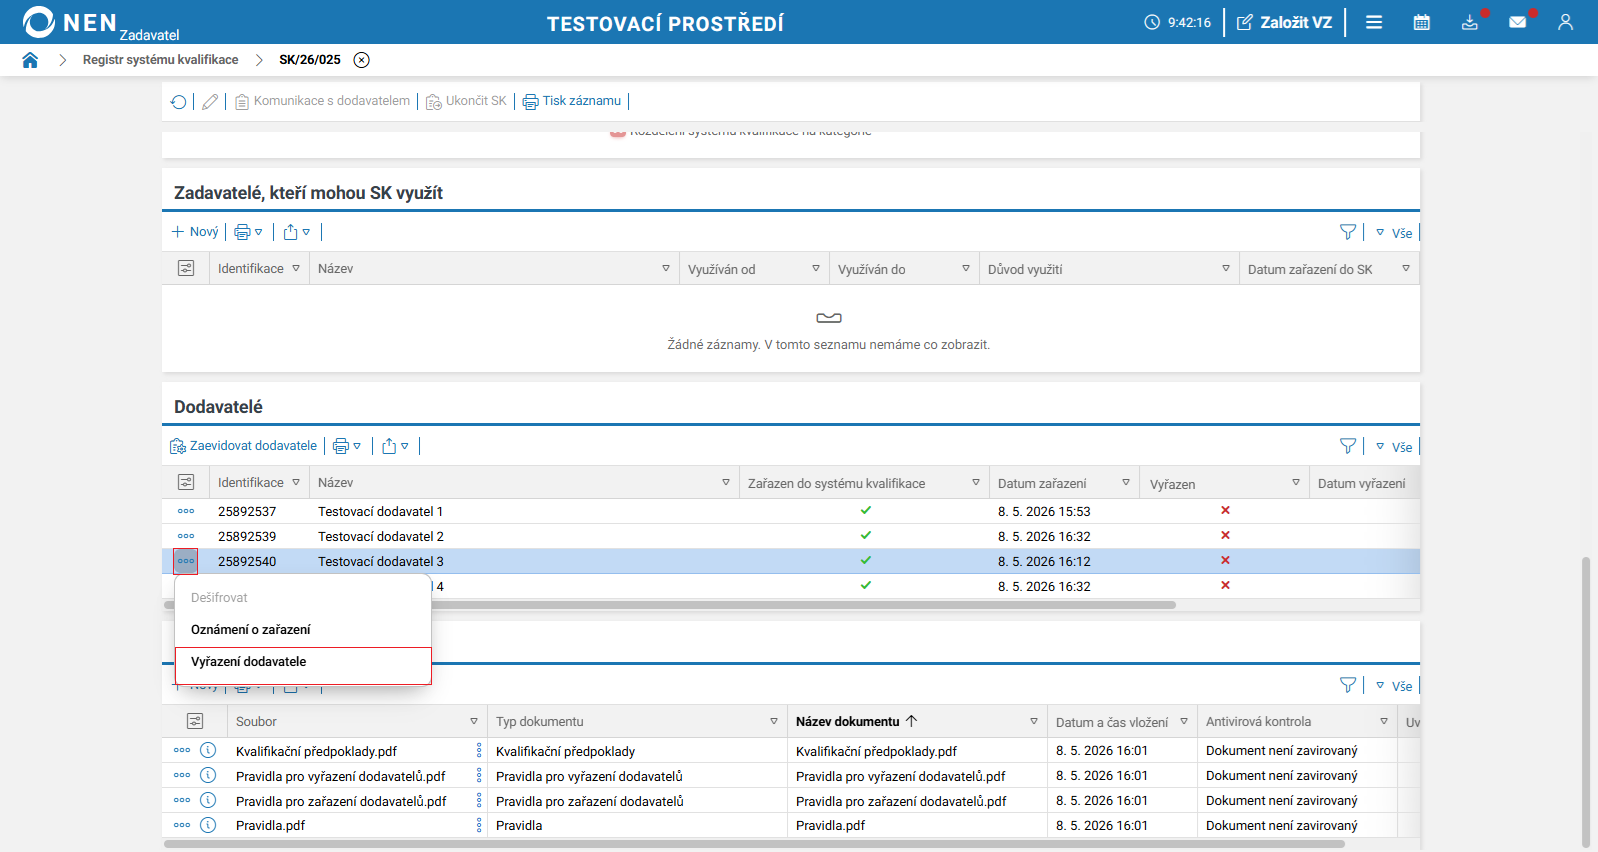Go to the home page icon
Screen dimensions: 1598x852
click(30, 60)
